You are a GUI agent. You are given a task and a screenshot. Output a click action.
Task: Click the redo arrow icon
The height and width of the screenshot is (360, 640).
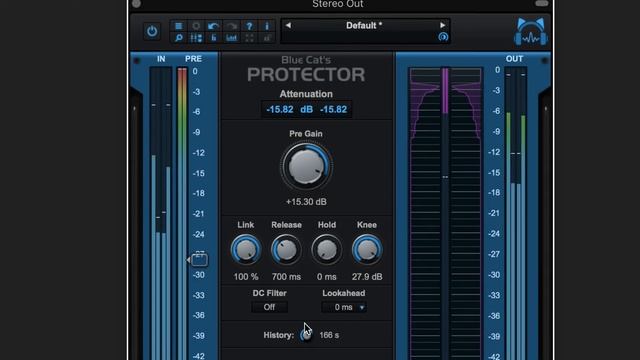click(231, 26)
